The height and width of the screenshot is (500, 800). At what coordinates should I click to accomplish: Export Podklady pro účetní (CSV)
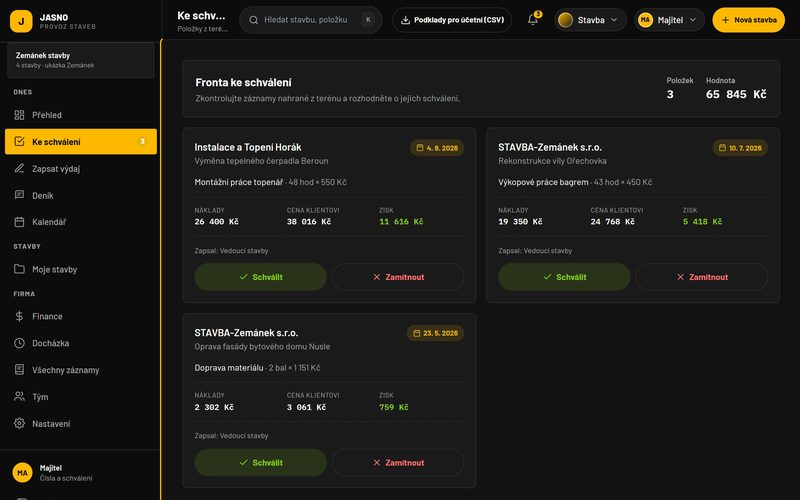point(452,20)
